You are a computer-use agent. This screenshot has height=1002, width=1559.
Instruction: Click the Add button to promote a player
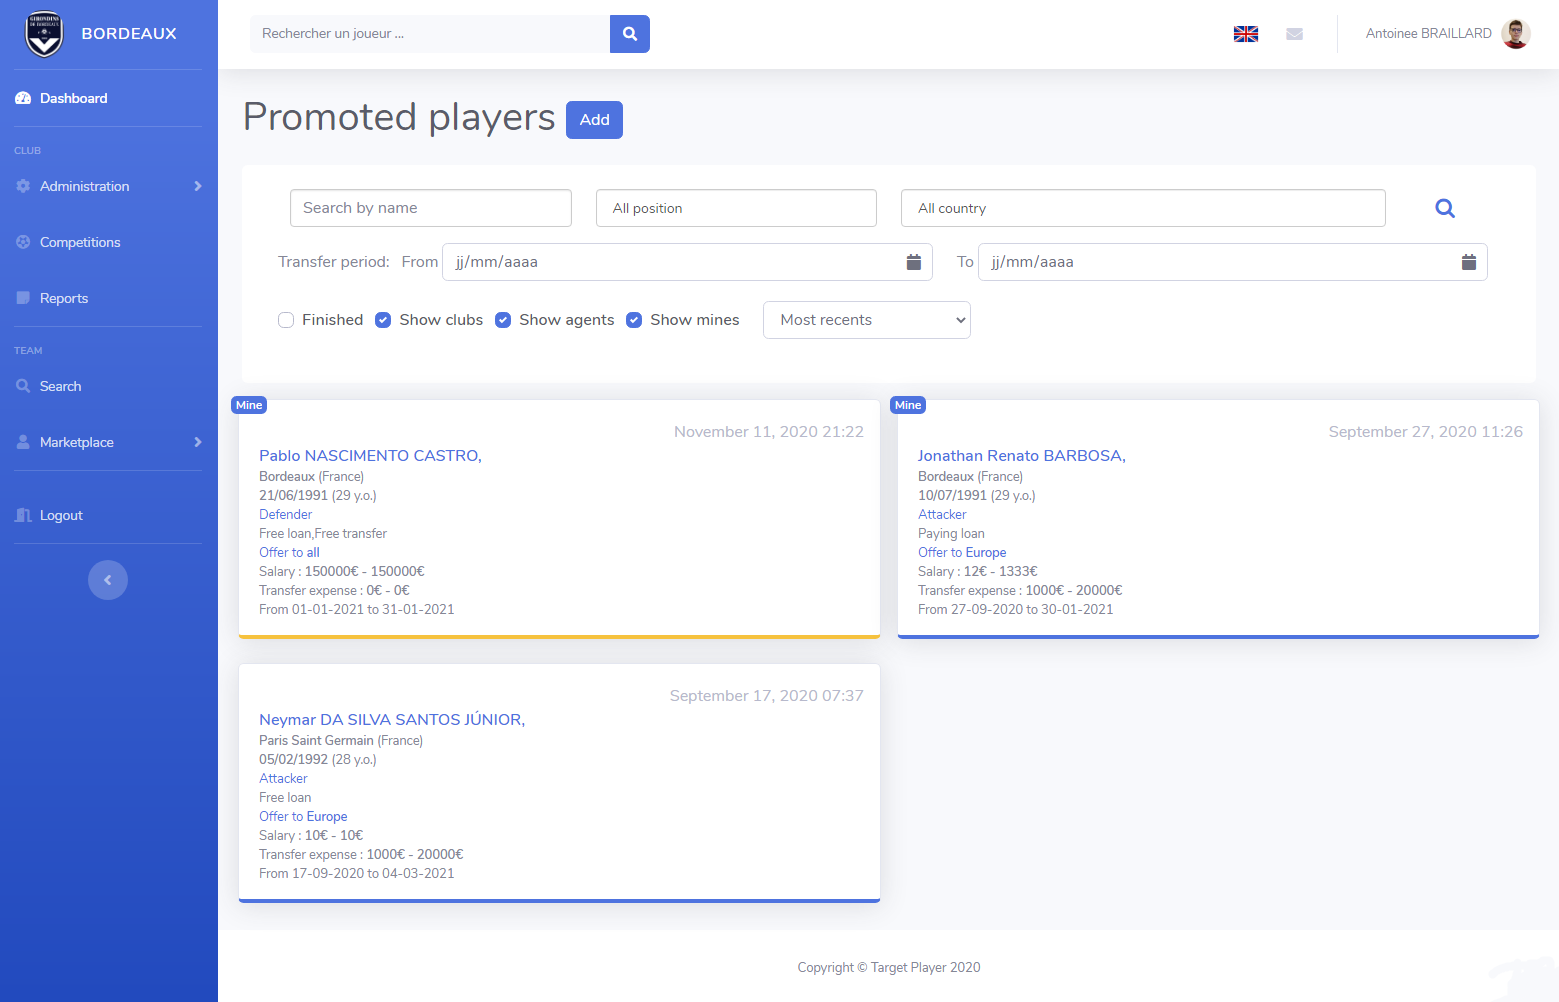pos(594,119)
